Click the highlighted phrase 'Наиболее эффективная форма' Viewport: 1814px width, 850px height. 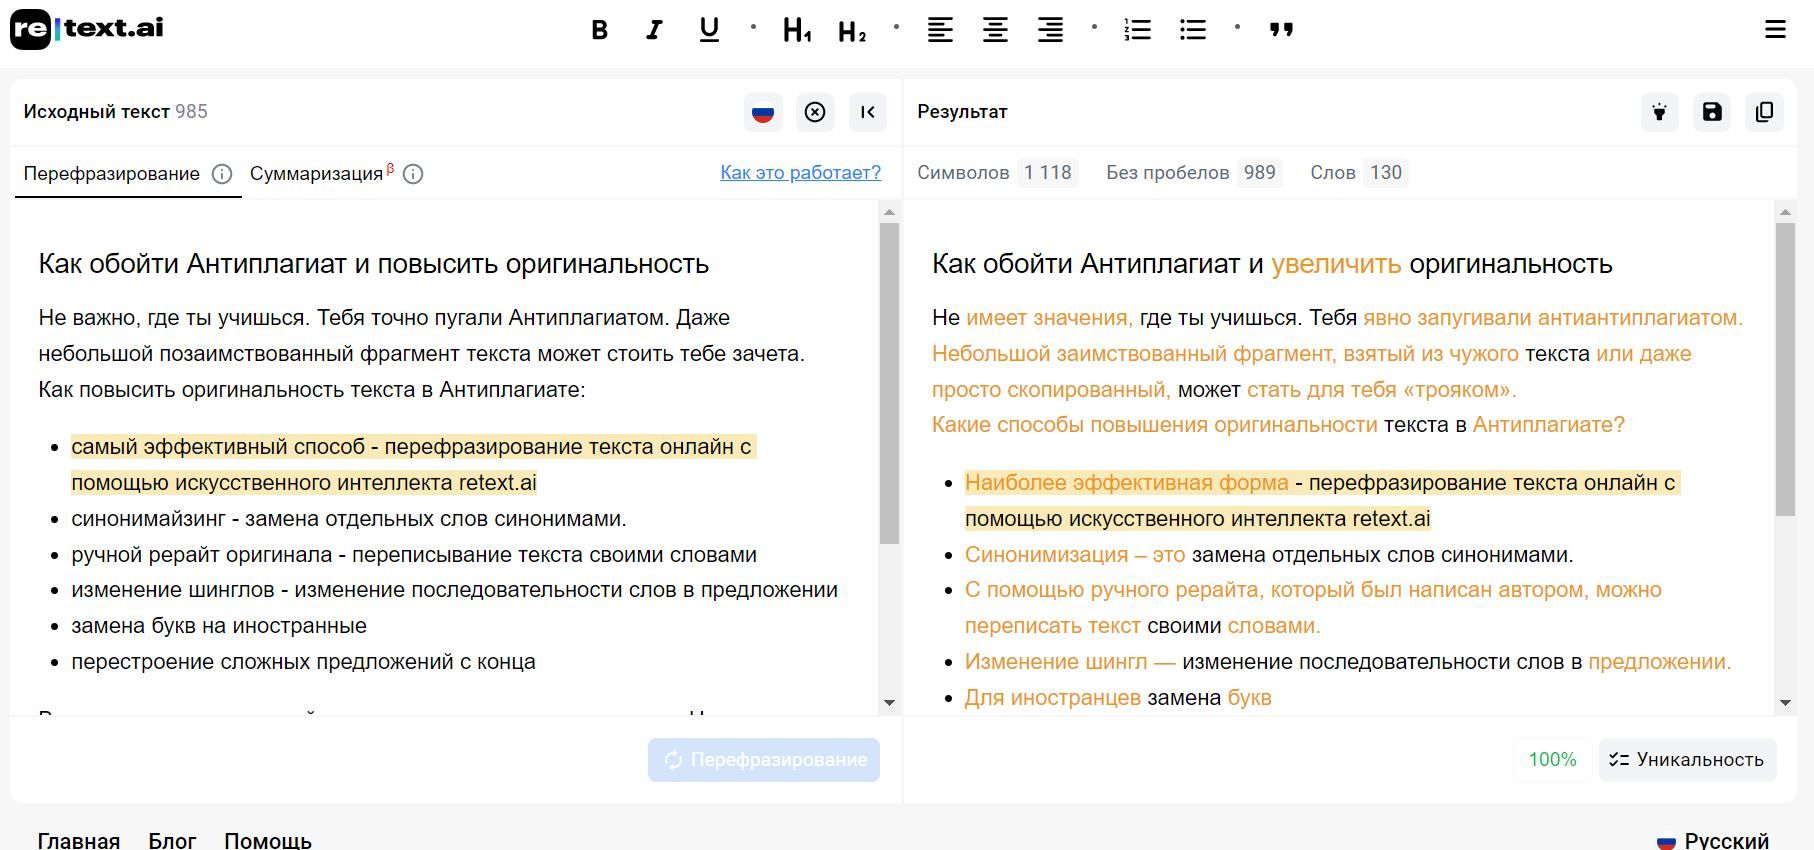point(1127,483)
